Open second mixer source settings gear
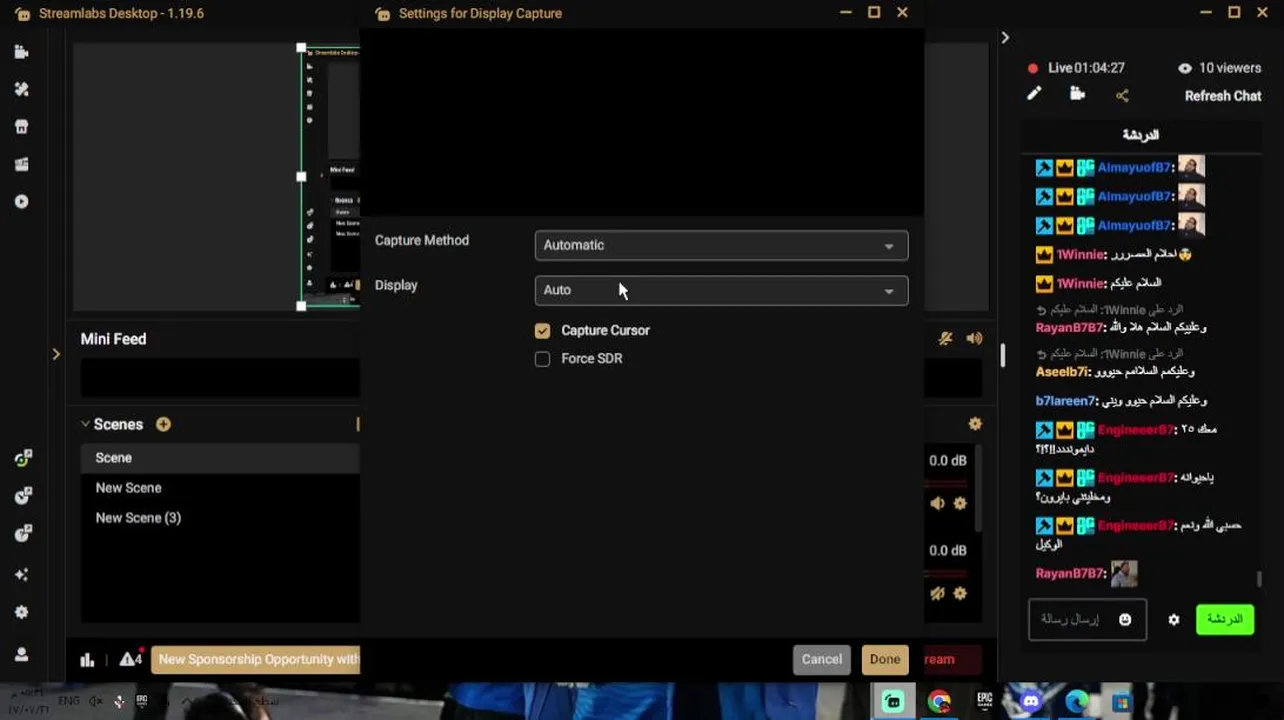Image resolution: width=1284 pixels, height=720 pixels. click(x=960, y=593)
